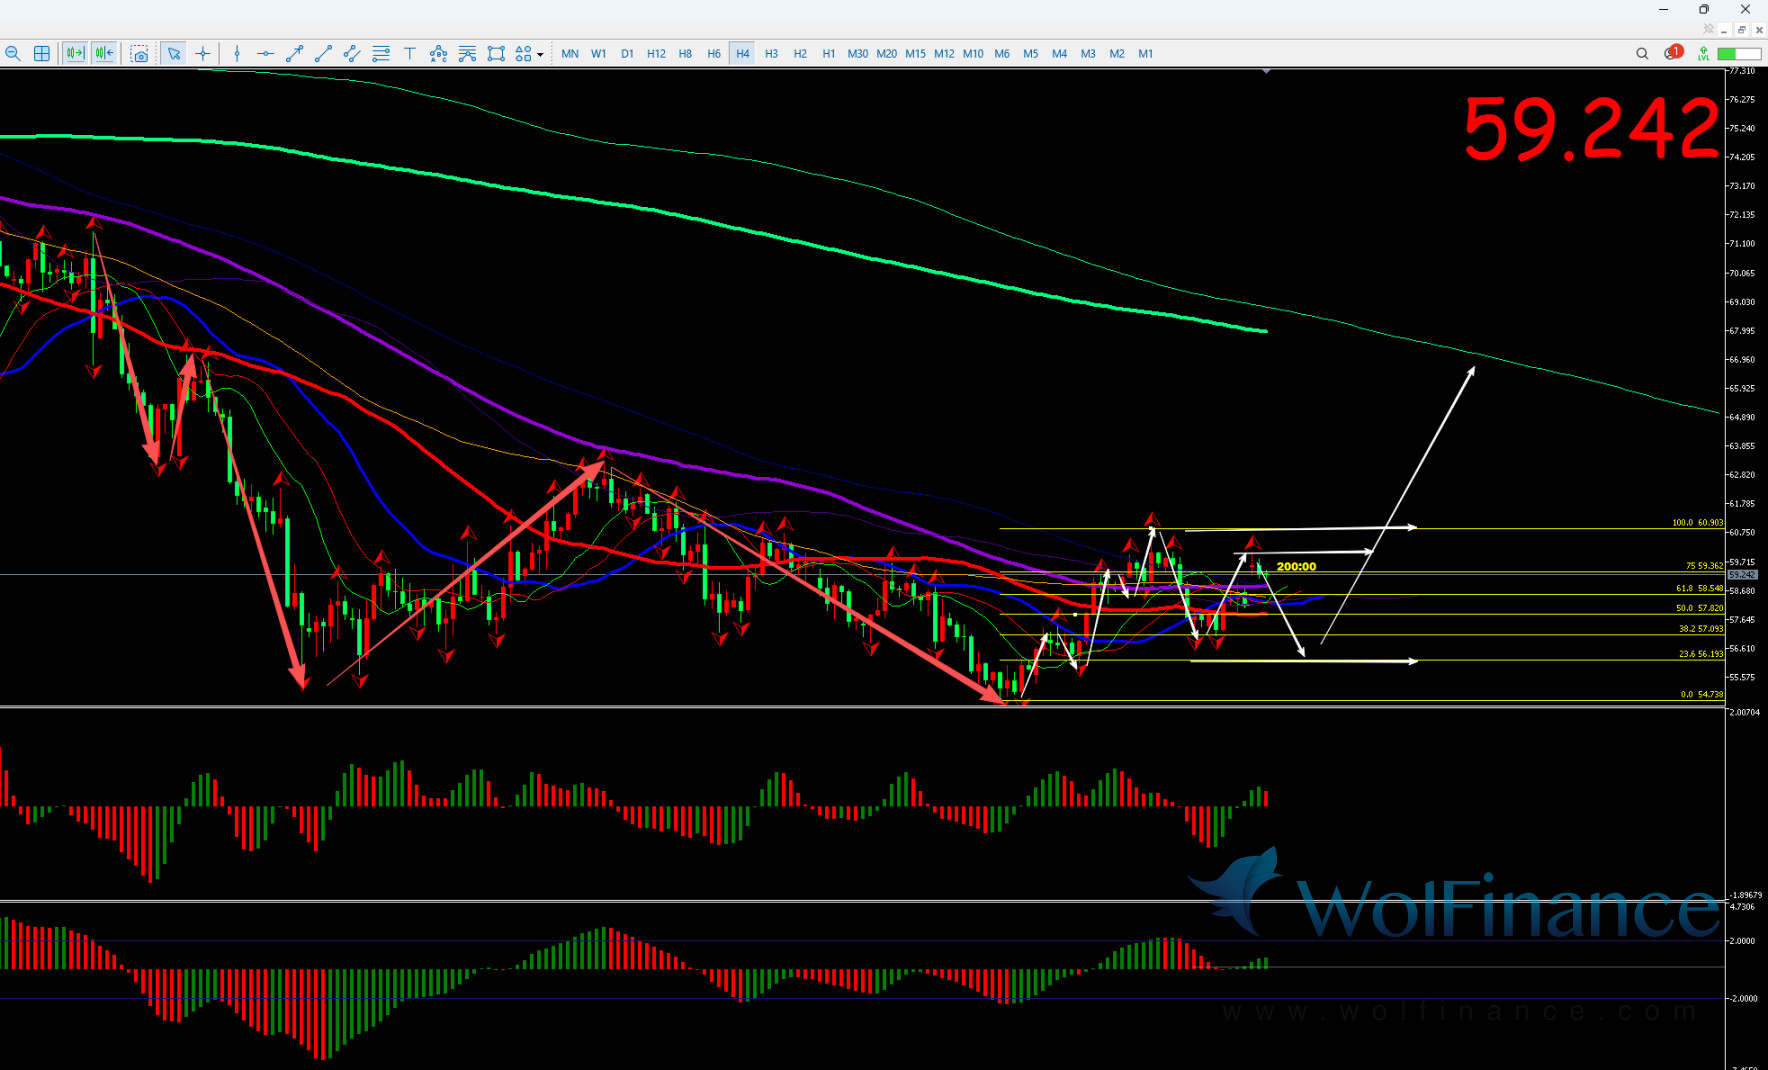Click the screenshot camera icon
This screenshot has height=1070, width=1768.
(x=140, y=54)
